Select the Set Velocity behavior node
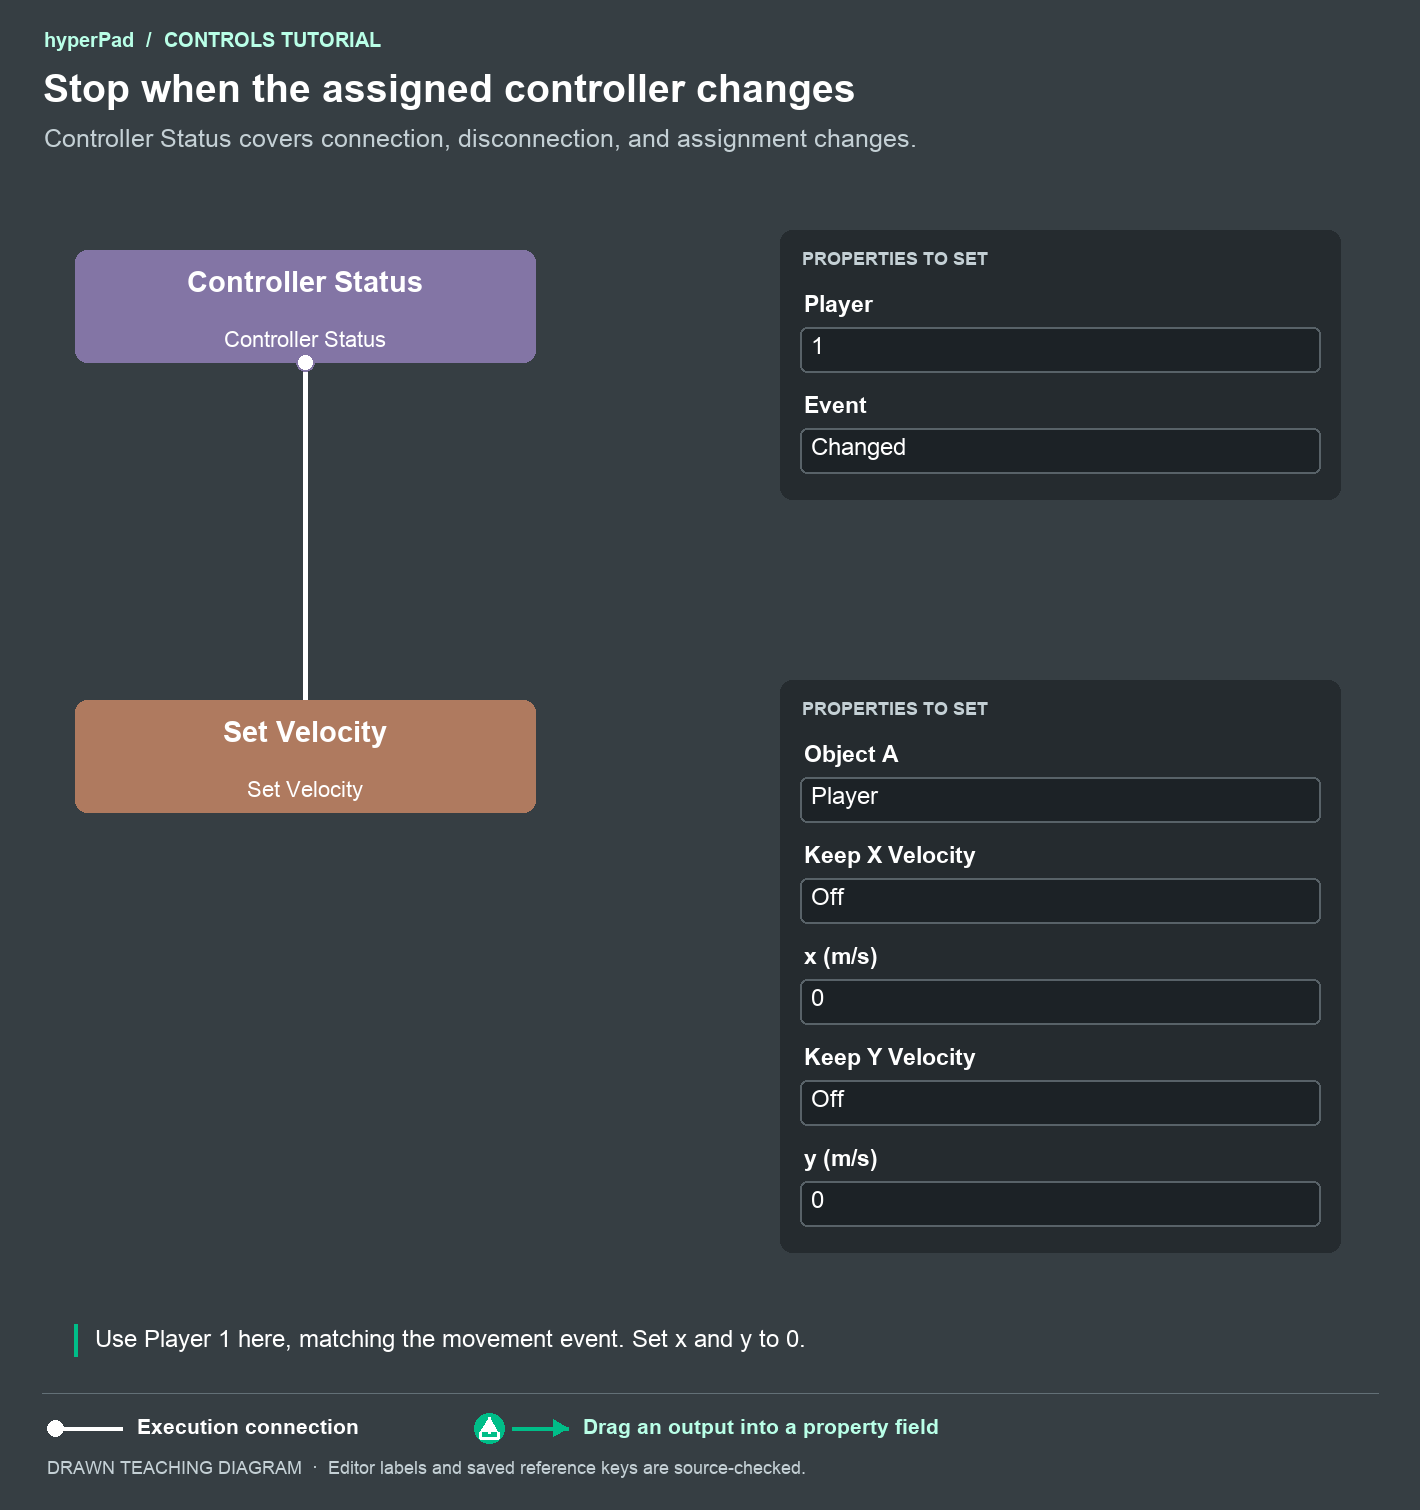The image size is (1420, 1510). point(305,756)
